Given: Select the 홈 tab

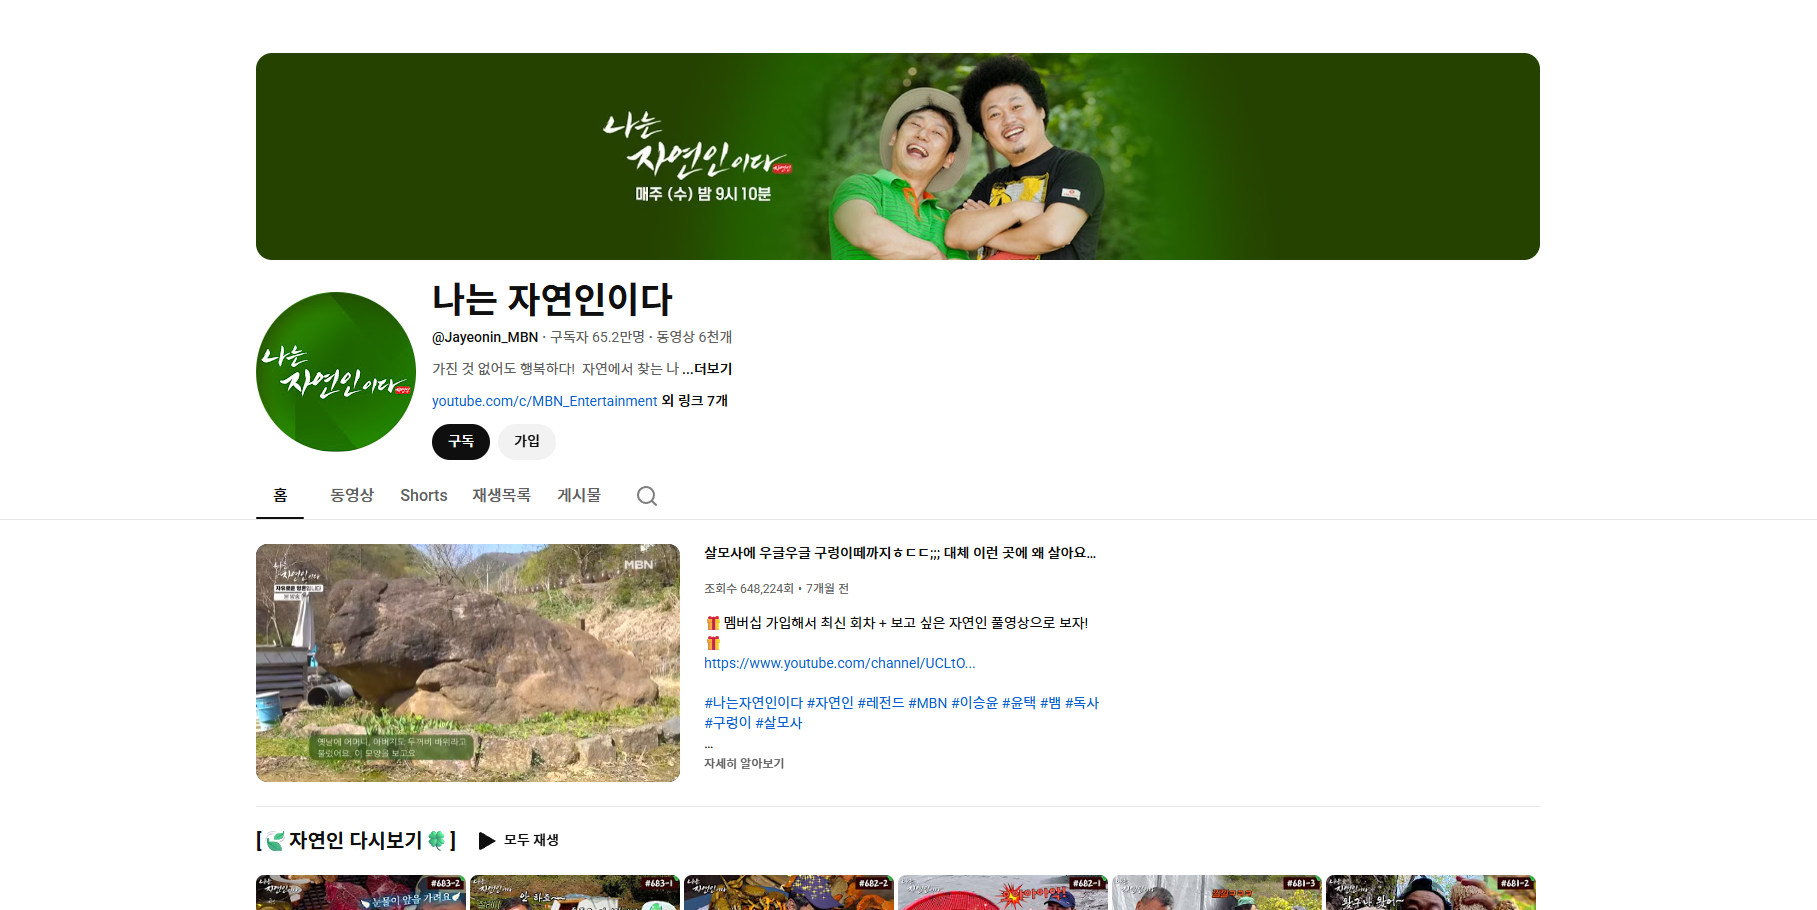Looking at the screenshot, I should (280, 496).
